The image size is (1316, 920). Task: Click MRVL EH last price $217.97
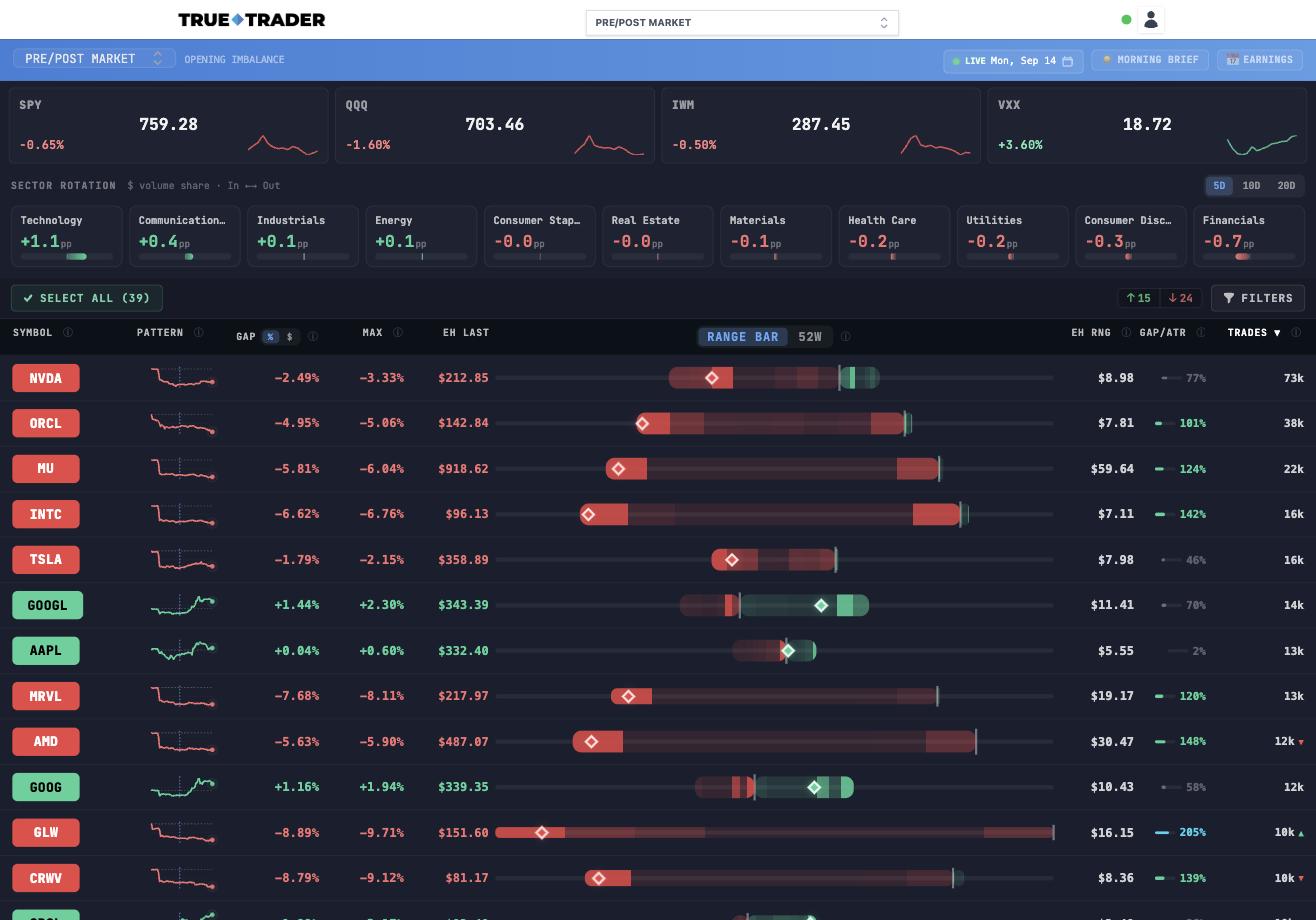point(464,696)
